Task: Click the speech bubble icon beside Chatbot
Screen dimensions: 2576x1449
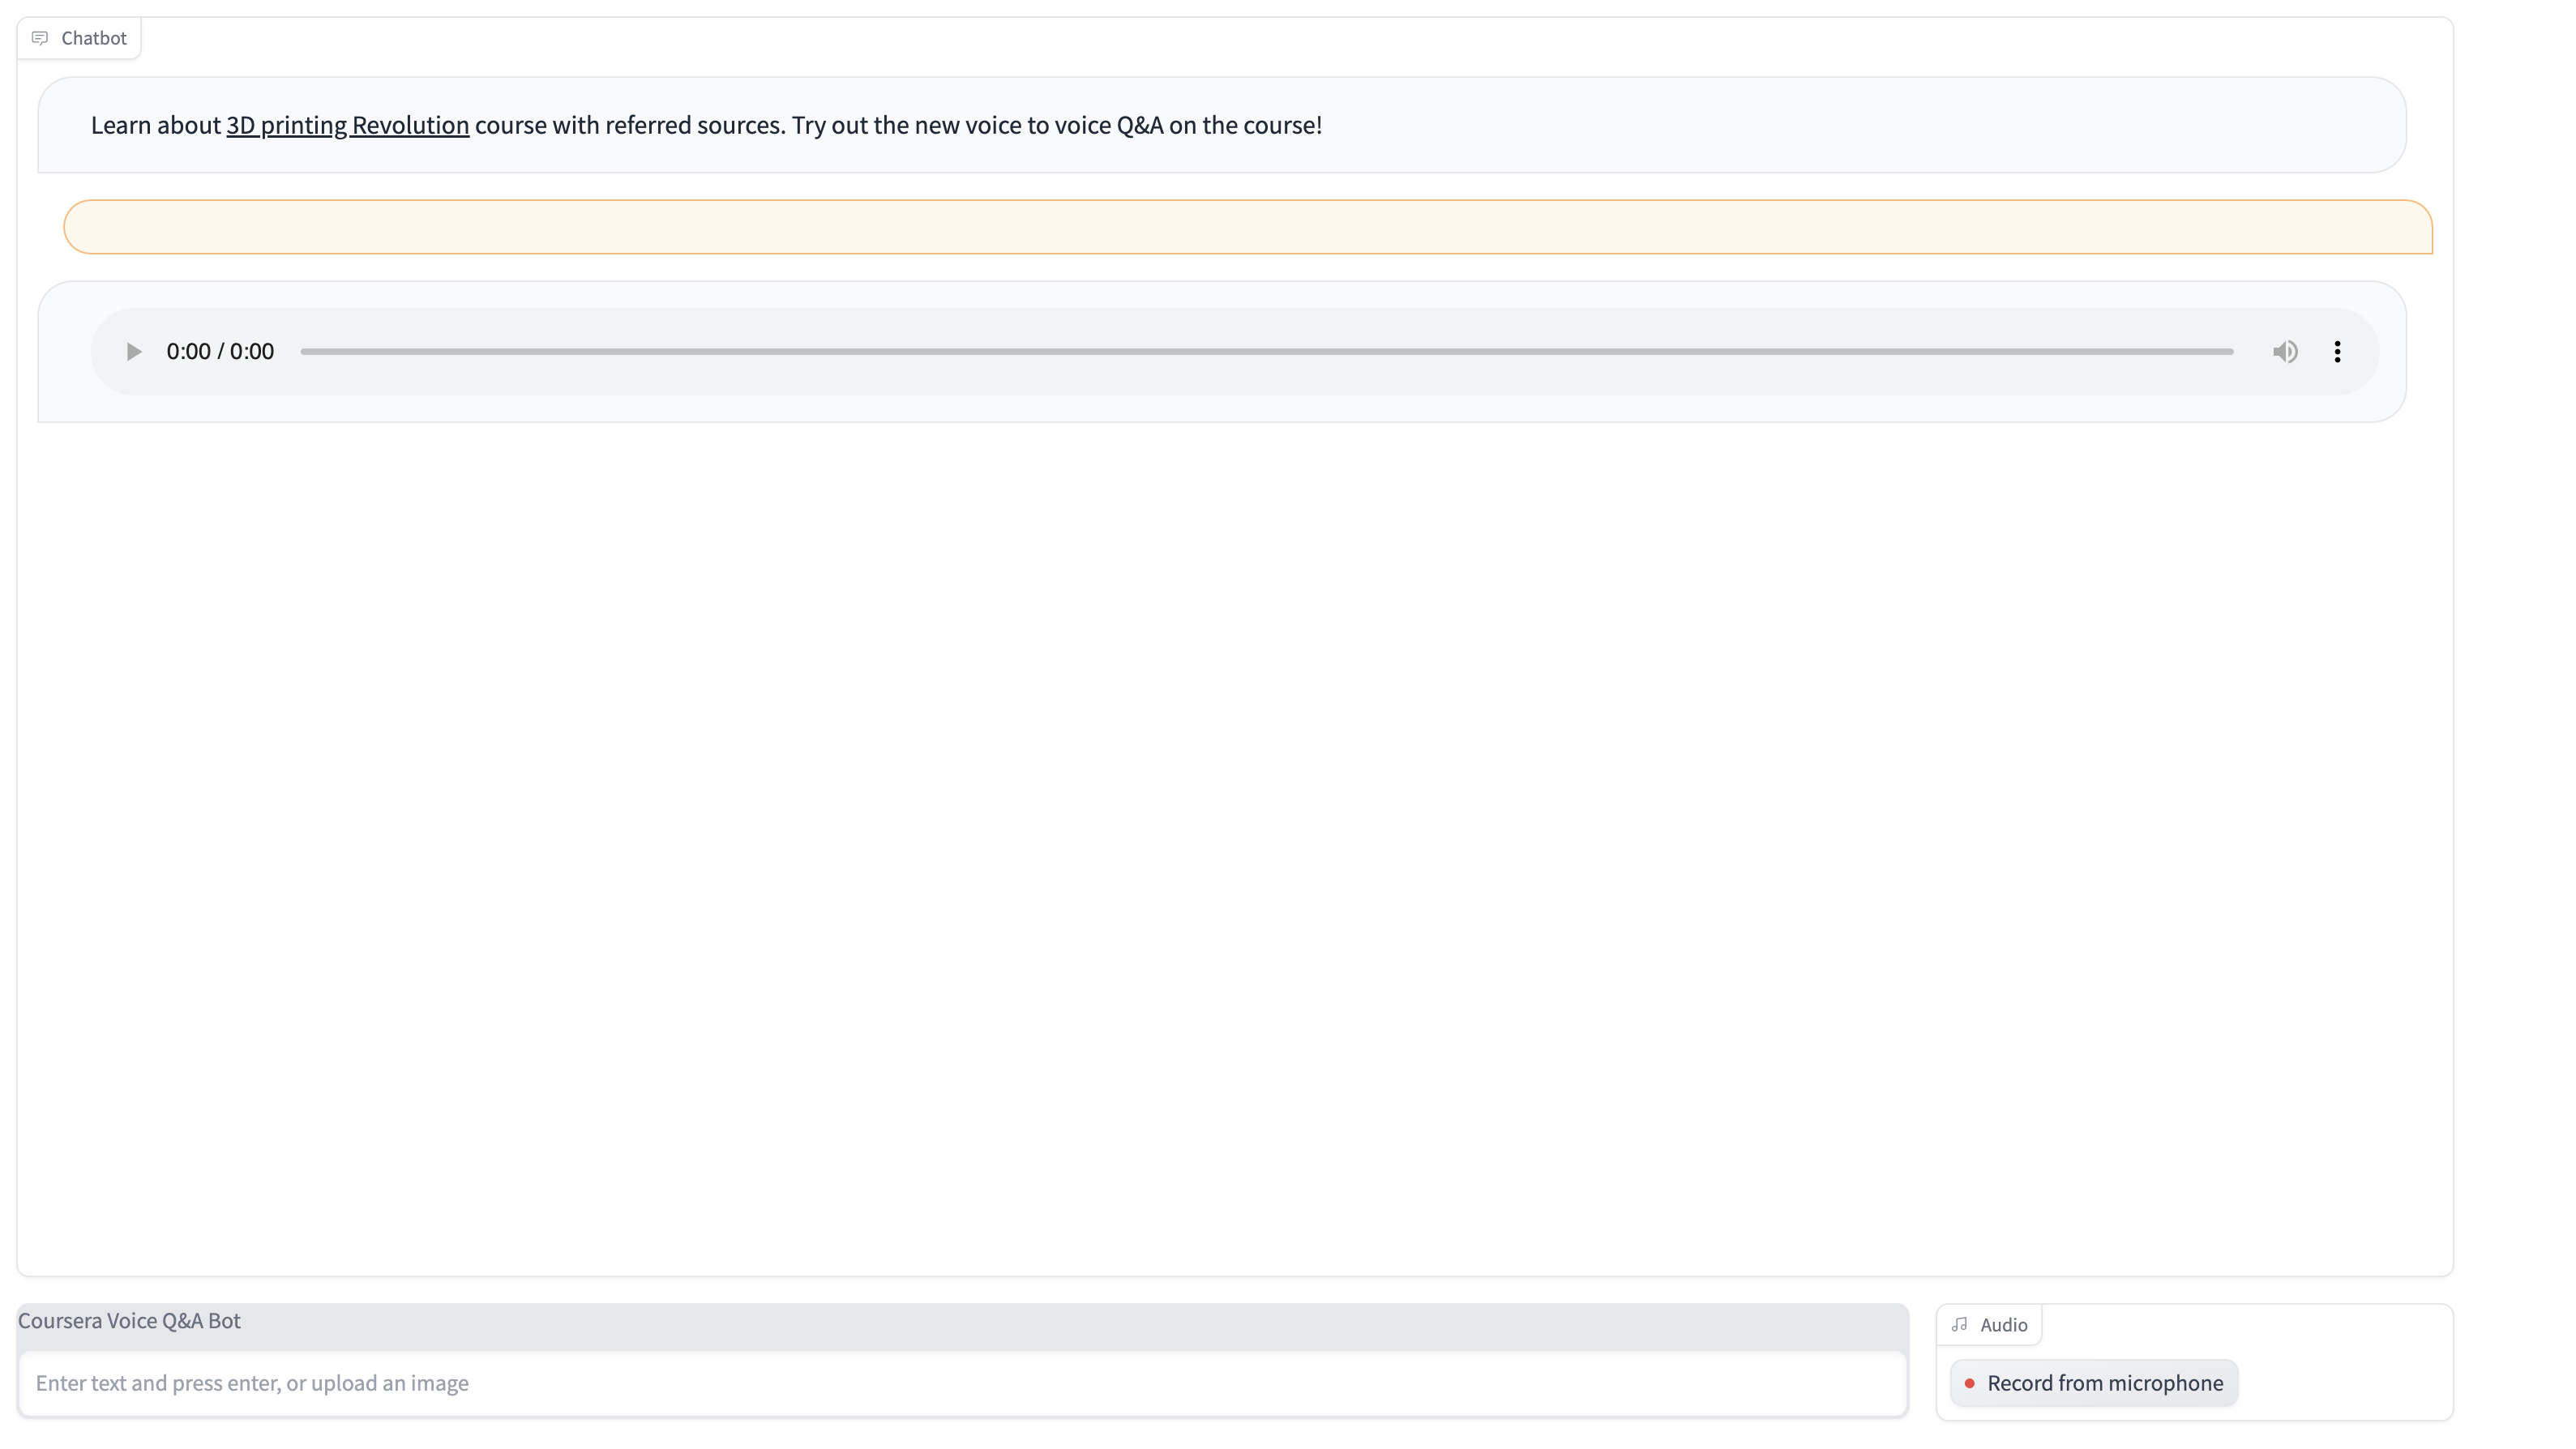Action: pos(40,38)
